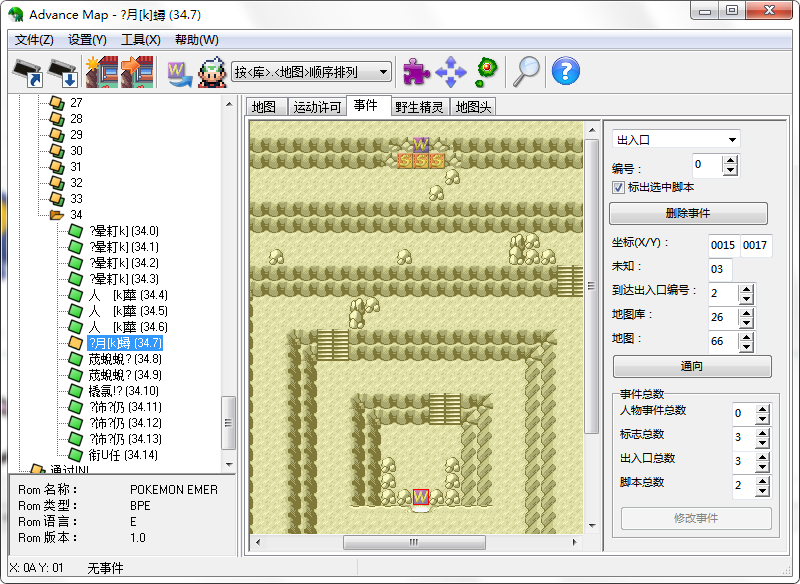800x584 pixels.
Task: Increase the 到达出入口编号 value
Action: (x=746, y=289)
